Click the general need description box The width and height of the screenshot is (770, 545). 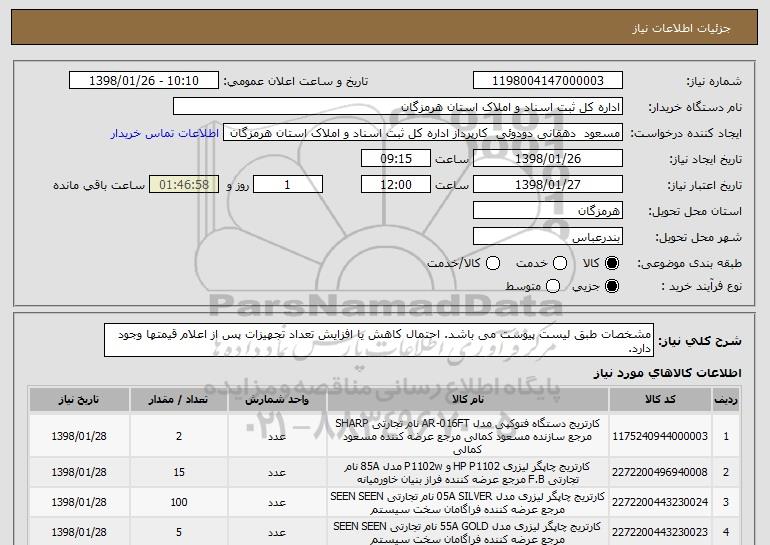pyautogui.click(x=379, y=340)
